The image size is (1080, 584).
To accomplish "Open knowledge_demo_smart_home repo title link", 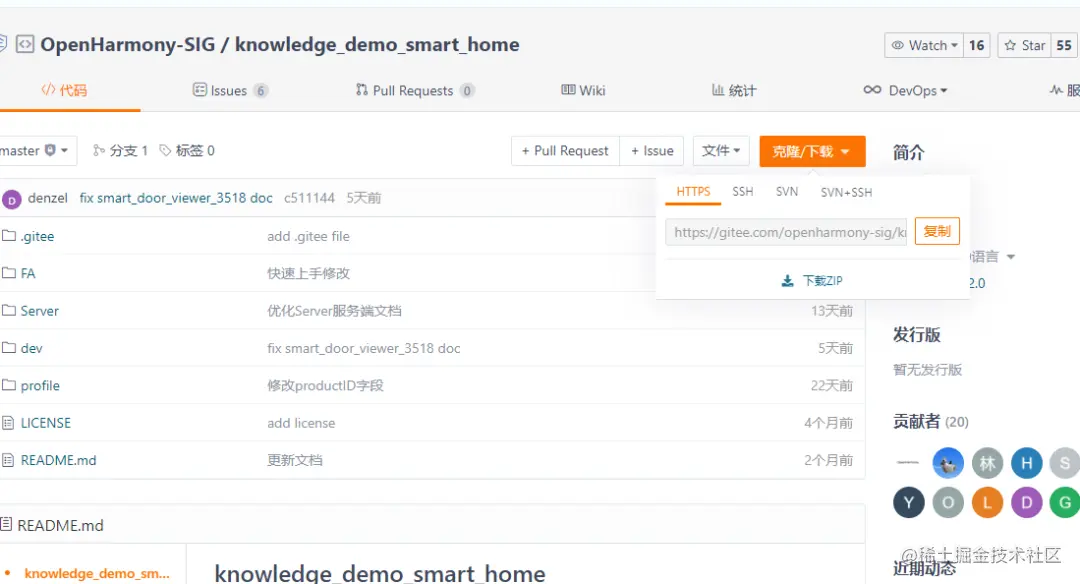I will pyautogui.click(x=377, y=44).
